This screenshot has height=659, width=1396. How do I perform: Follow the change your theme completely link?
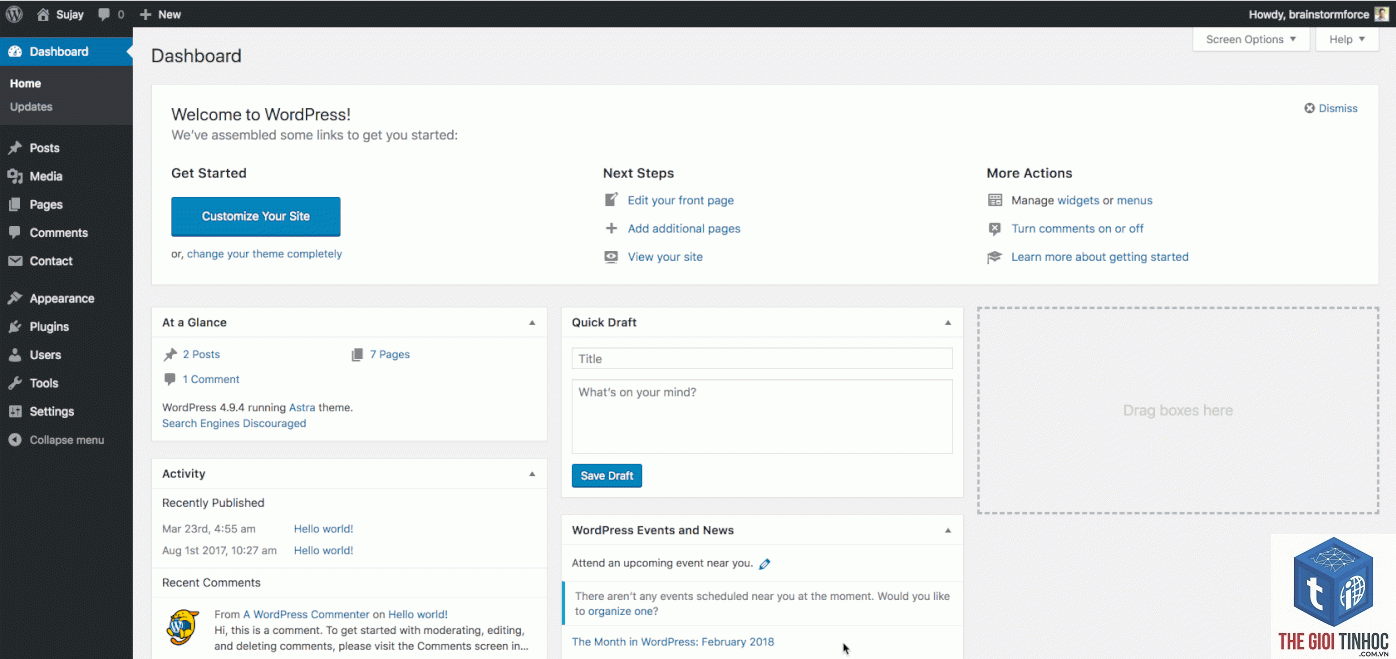264,254
